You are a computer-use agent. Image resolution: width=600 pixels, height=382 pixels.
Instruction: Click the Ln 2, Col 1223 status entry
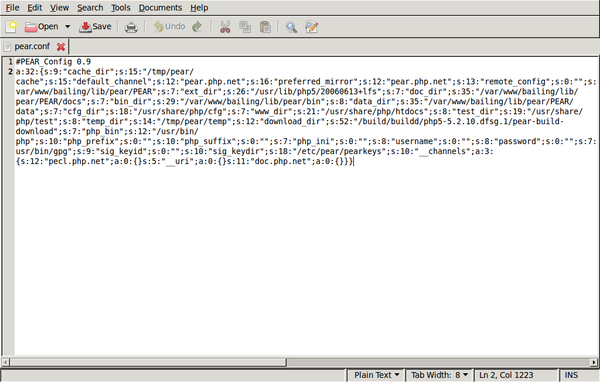(x=506, y=375)
